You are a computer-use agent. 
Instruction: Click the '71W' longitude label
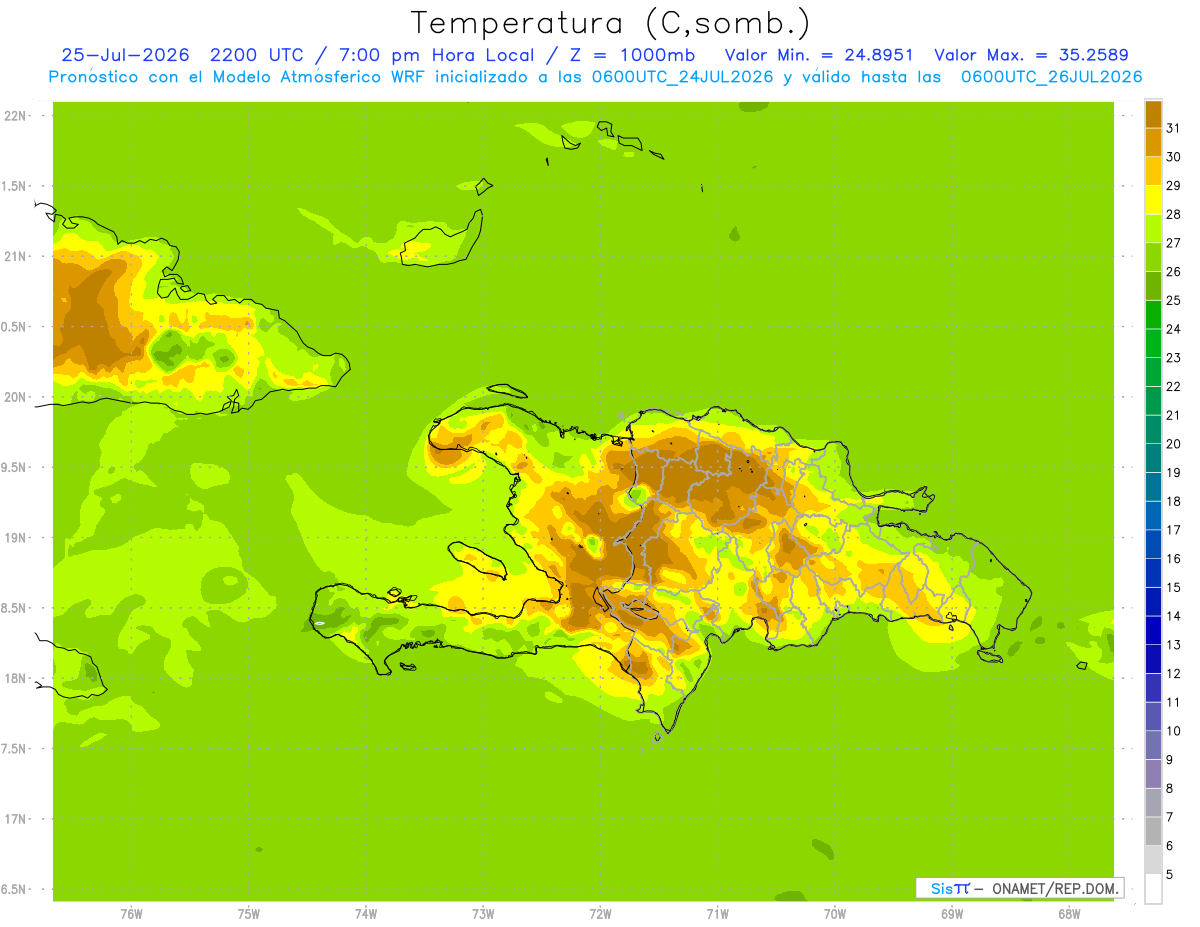(717, 914)
